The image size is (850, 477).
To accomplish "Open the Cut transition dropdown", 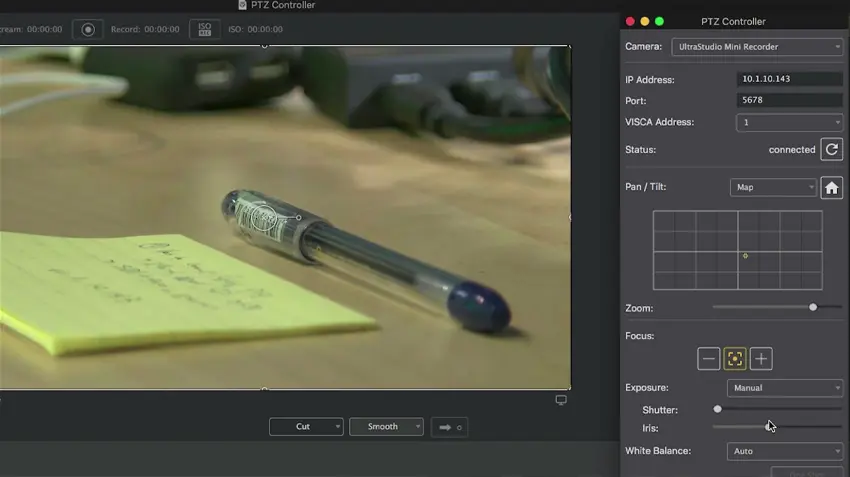I will coord(306,427).
